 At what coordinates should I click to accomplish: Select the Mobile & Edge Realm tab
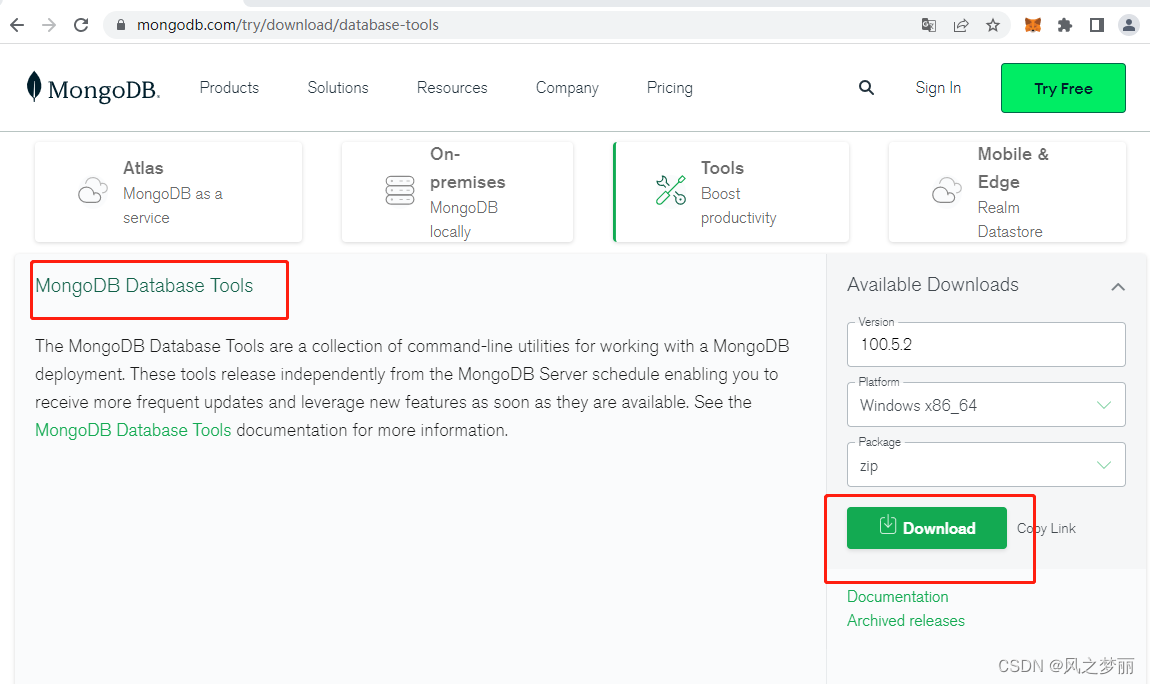pos(1007,192)
